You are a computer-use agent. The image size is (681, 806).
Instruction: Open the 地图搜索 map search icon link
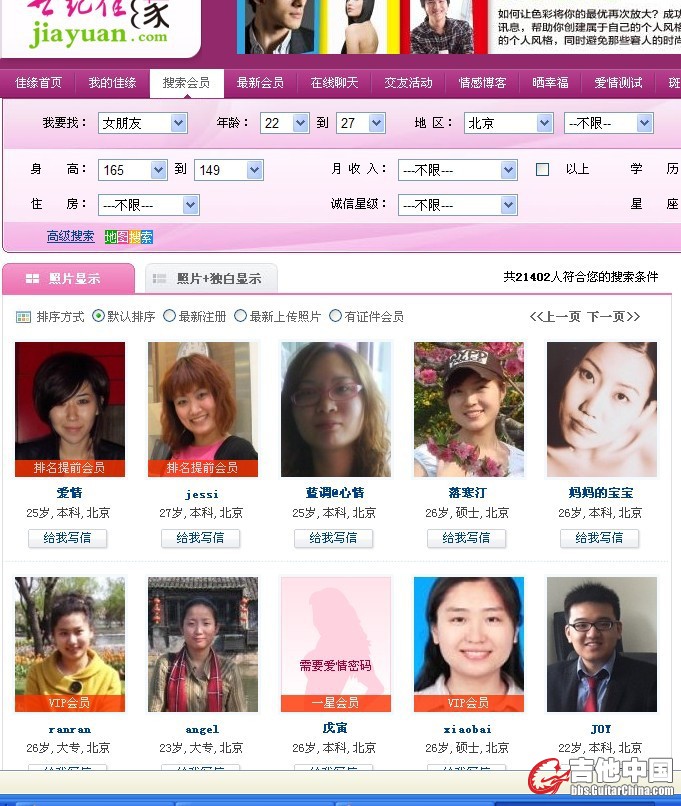tap(129, 237)
